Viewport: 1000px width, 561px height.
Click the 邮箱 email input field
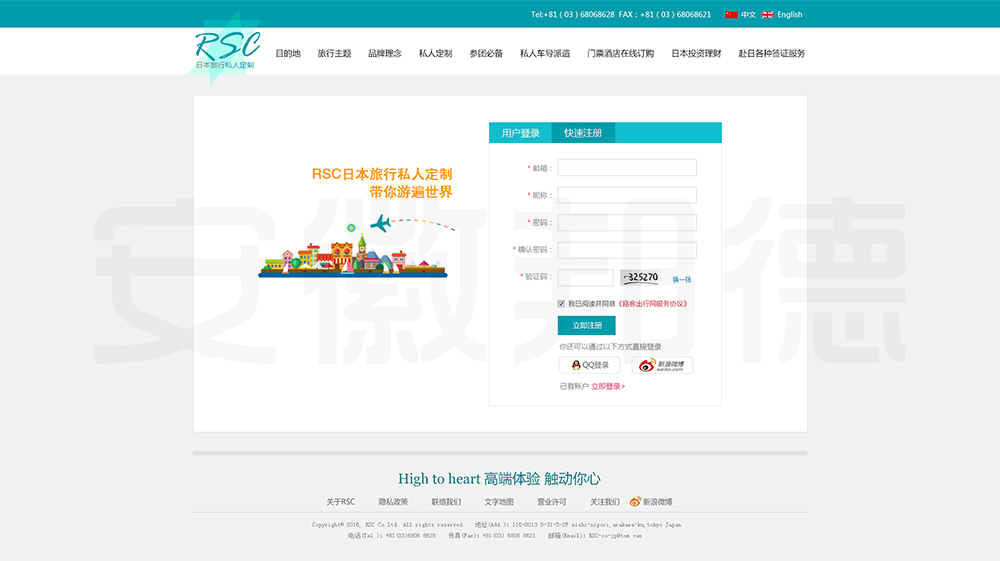(627, 168)
